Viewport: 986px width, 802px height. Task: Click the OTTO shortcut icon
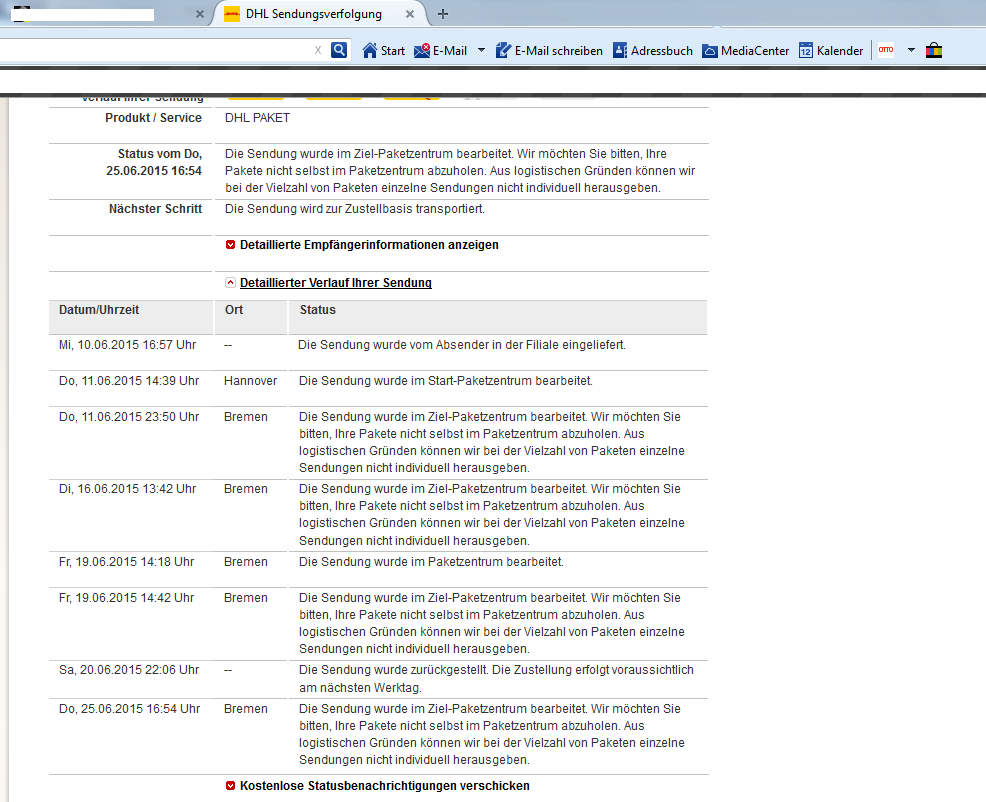[886, 50]
